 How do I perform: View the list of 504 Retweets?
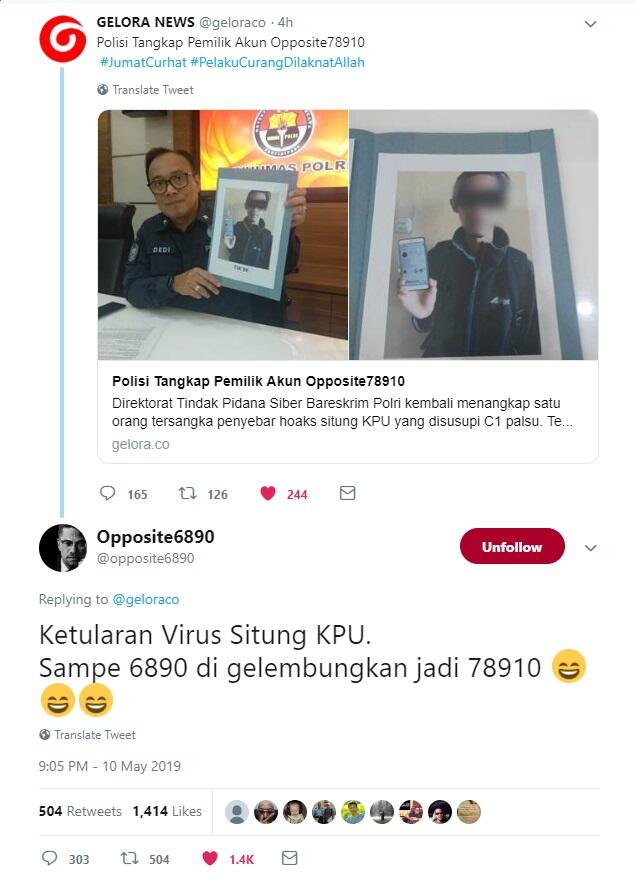(80, 811)
